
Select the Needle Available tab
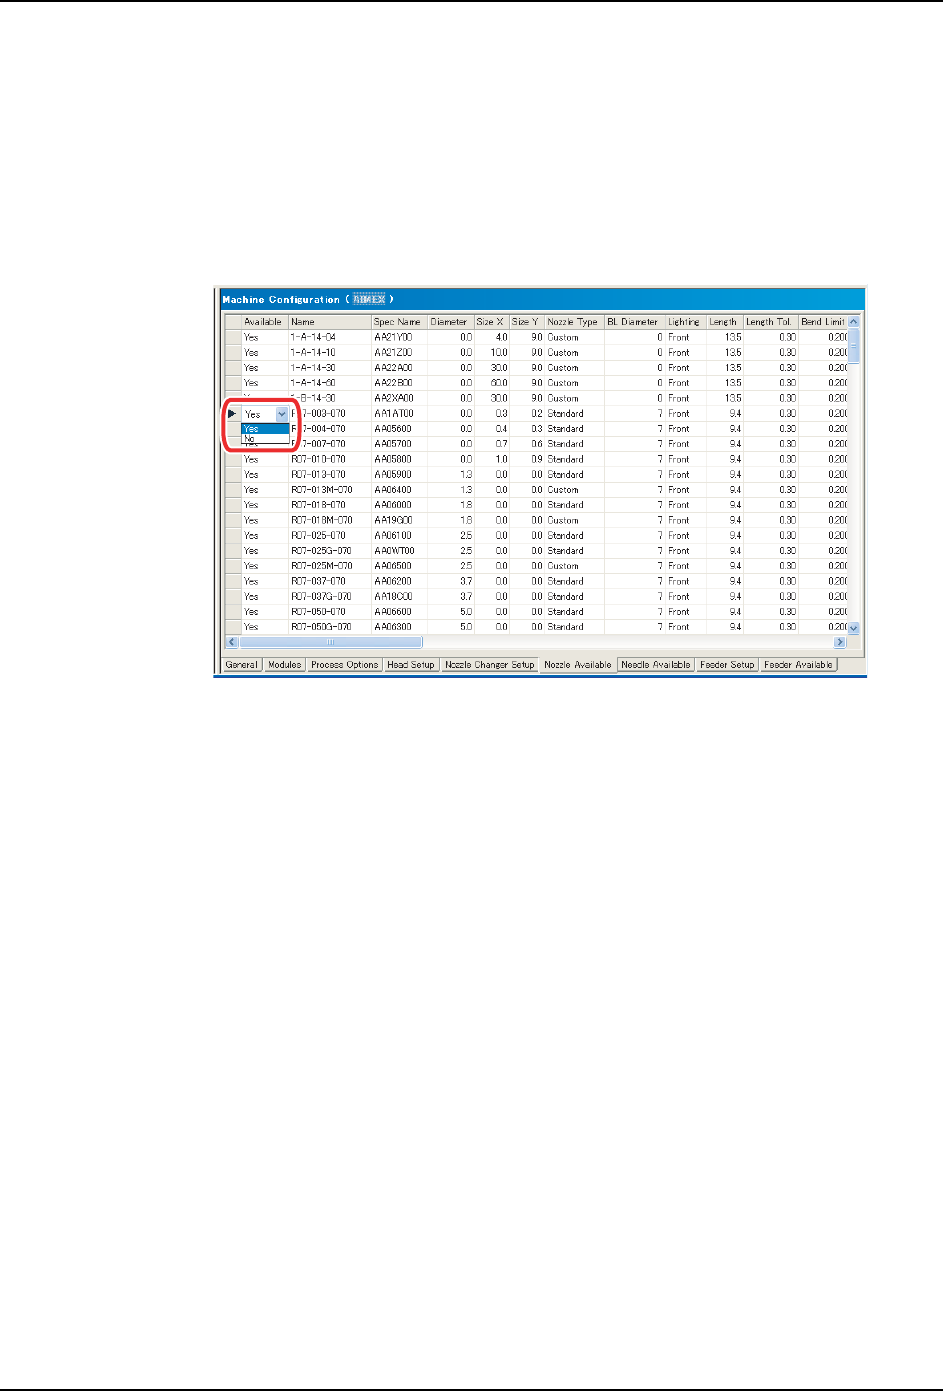pyautogui.click(x=656, y=665)
